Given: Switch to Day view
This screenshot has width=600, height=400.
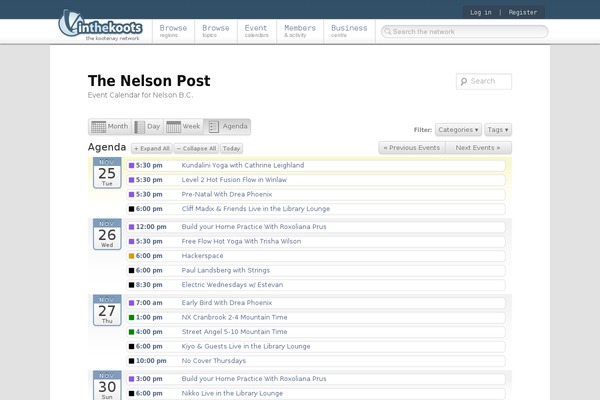Looking at the screenshot, I should [x=147, y=127].
